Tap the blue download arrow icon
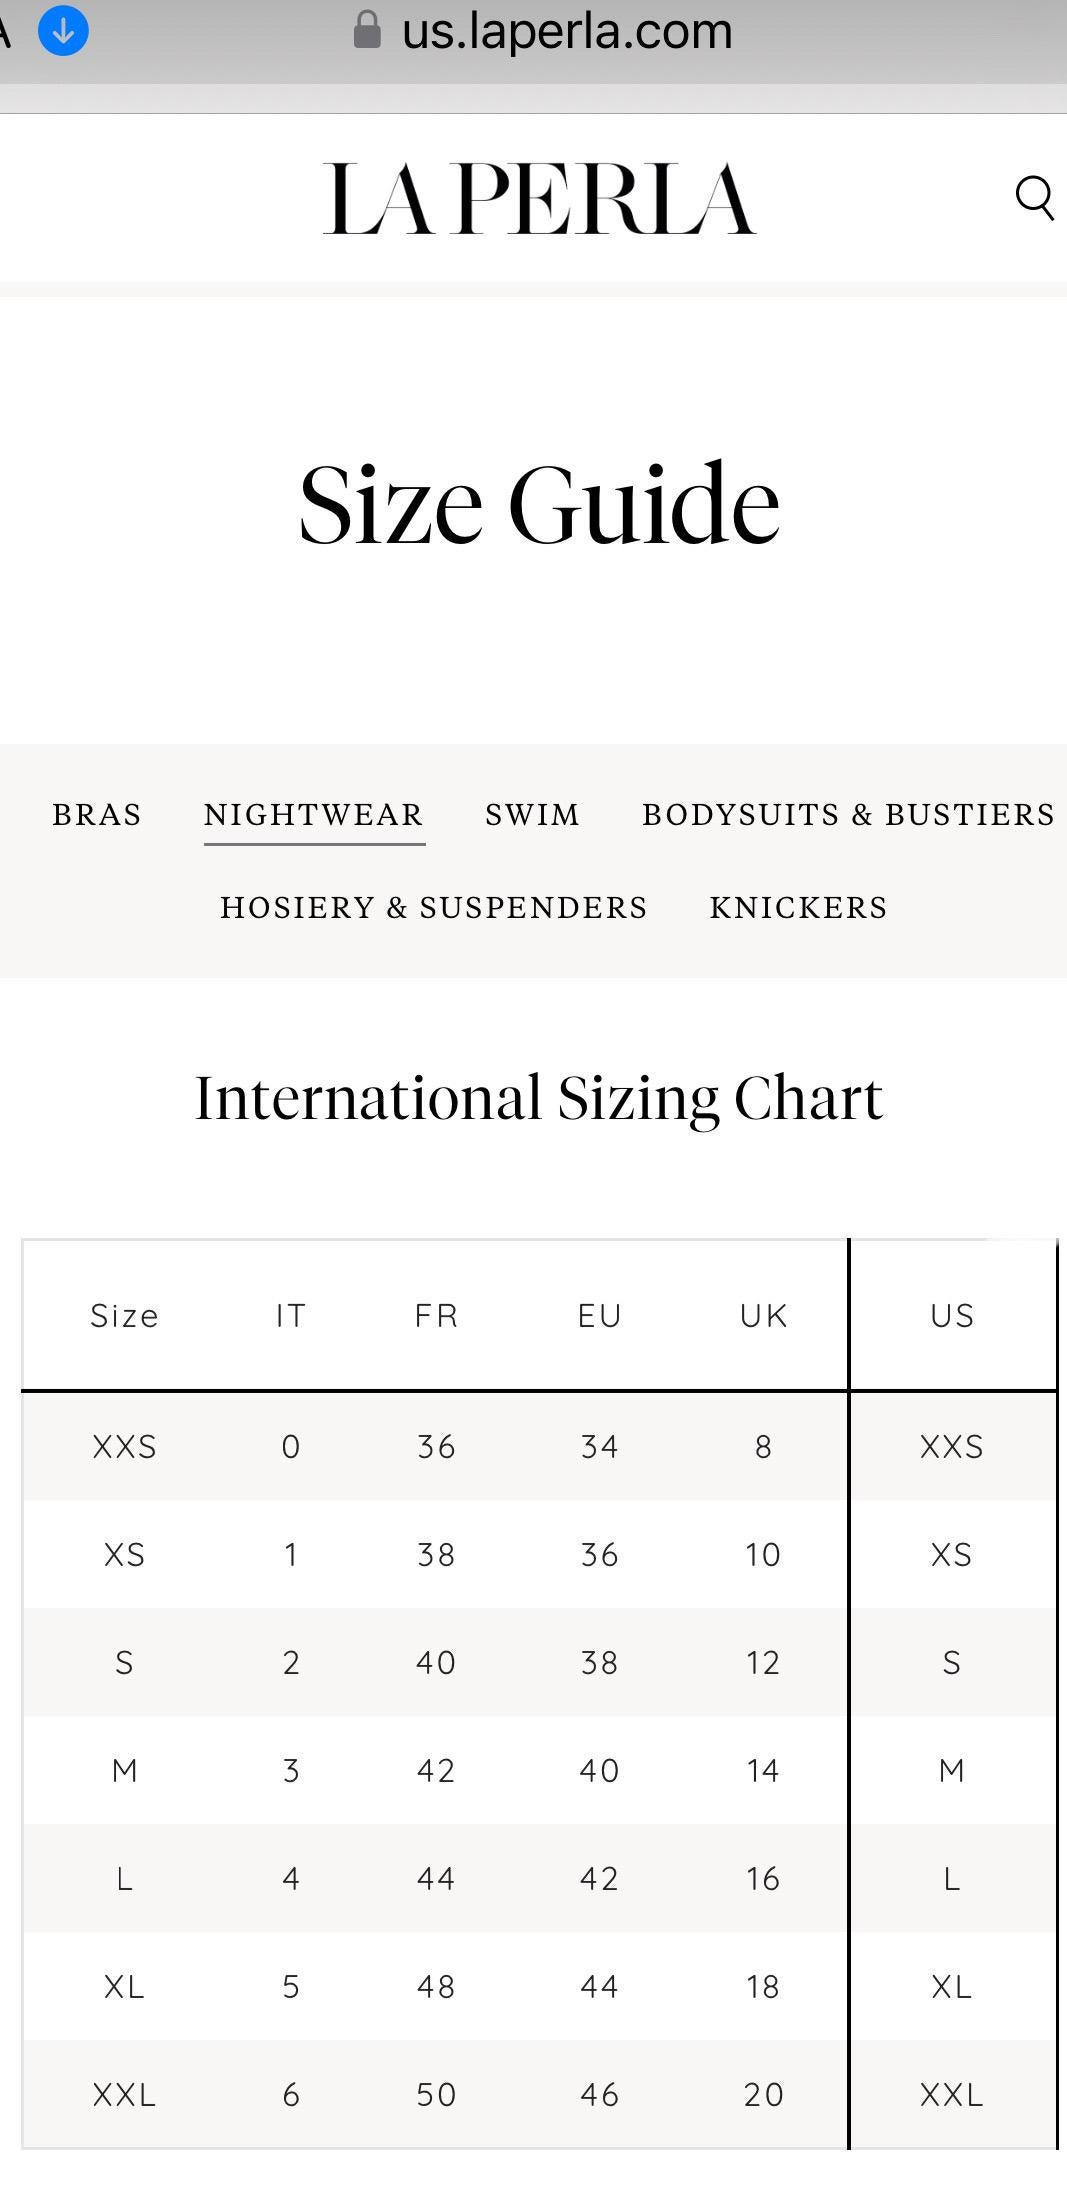Image resolution: width=1067 pixels, height=2194 pixels. [63, 31]
